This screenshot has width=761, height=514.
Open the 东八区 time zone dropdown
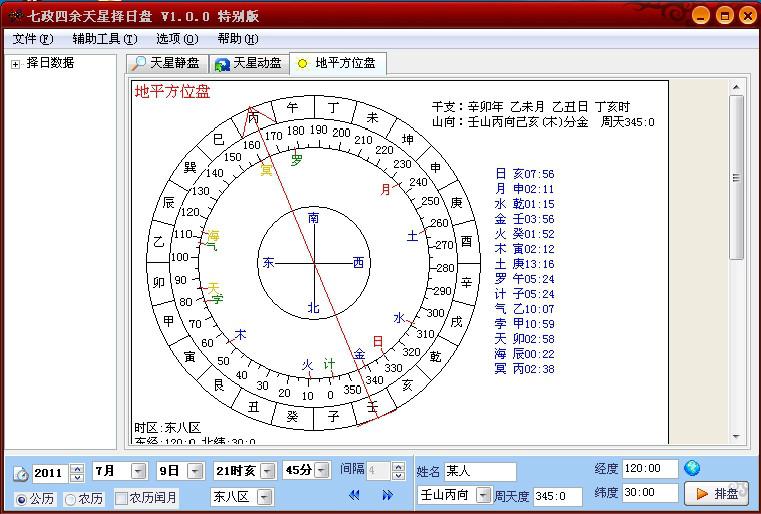pyautogui.click(x=265, y=497)
